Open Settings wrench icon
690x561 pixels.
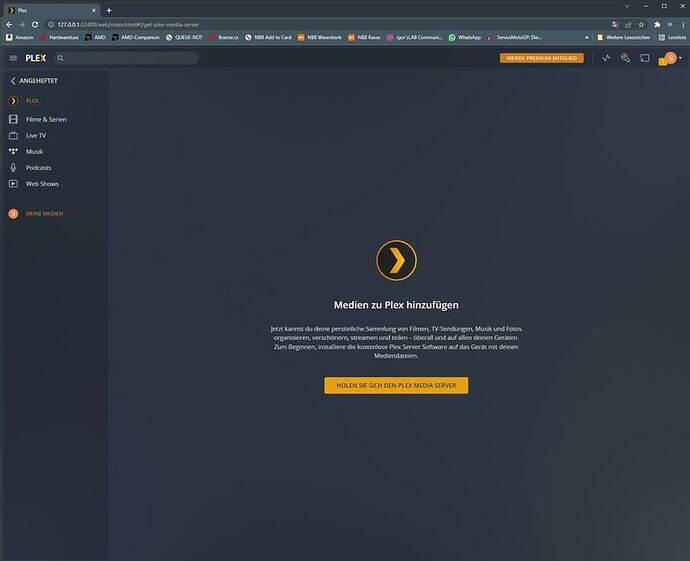(625, 58)
